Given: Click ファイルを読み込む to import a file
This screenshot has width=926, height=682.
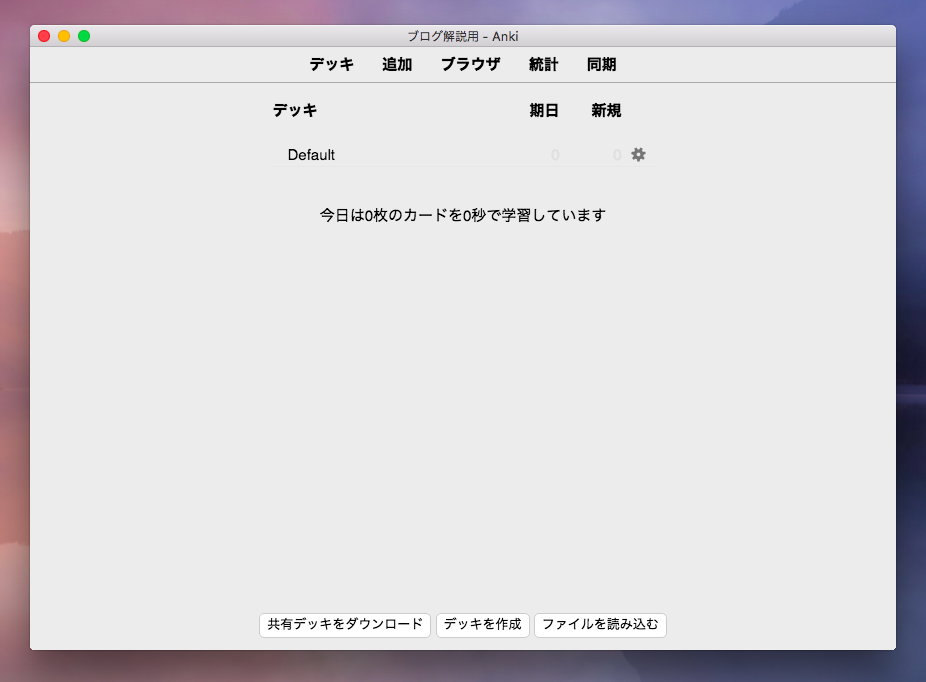Looking at the screenshot, I should [600, 625].
